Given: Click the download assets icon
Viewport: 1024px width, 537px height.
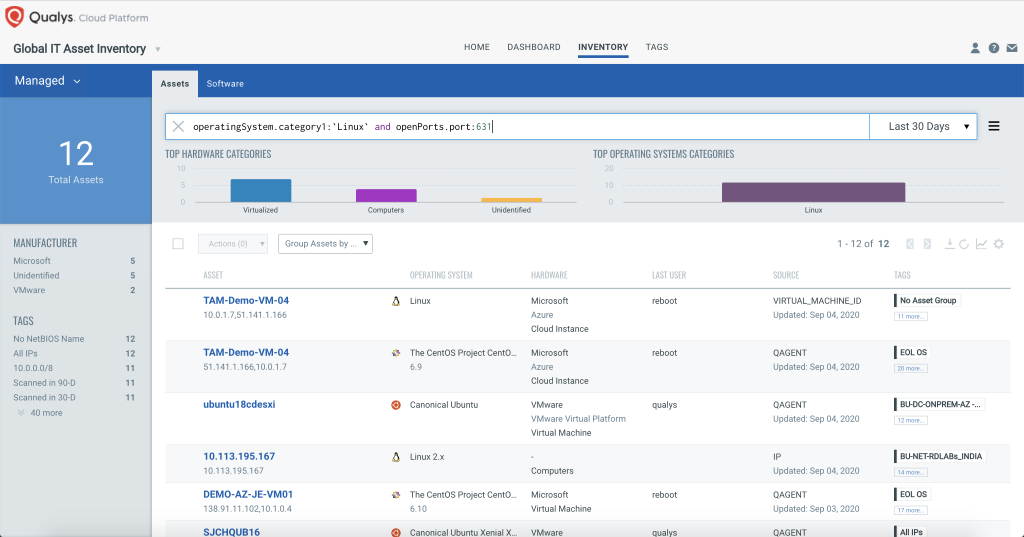Looking at the screenshot, I should (x=949, y=244).
